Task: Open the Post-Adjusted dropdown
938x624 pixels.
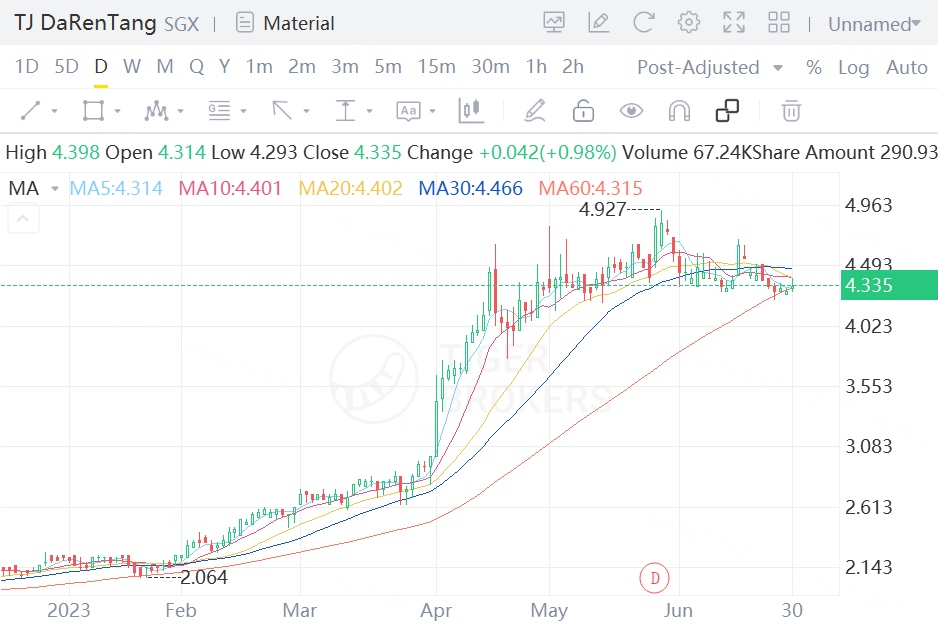Action: tap(710, 67)
